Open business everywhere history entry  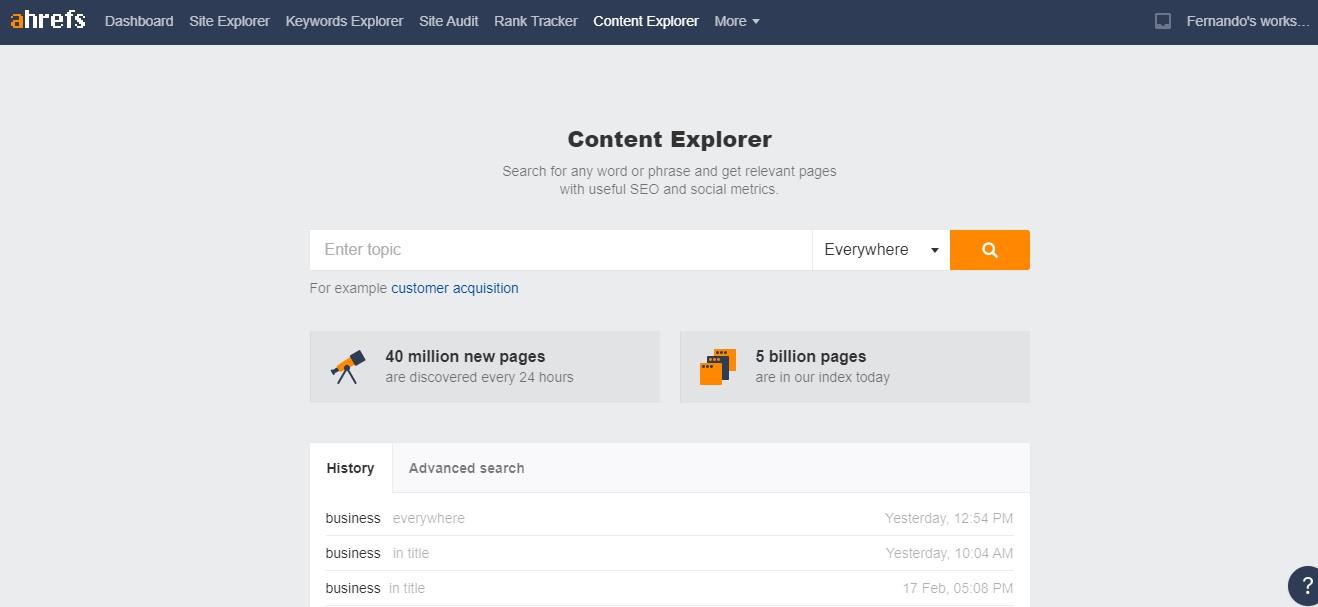pos(669,518)
